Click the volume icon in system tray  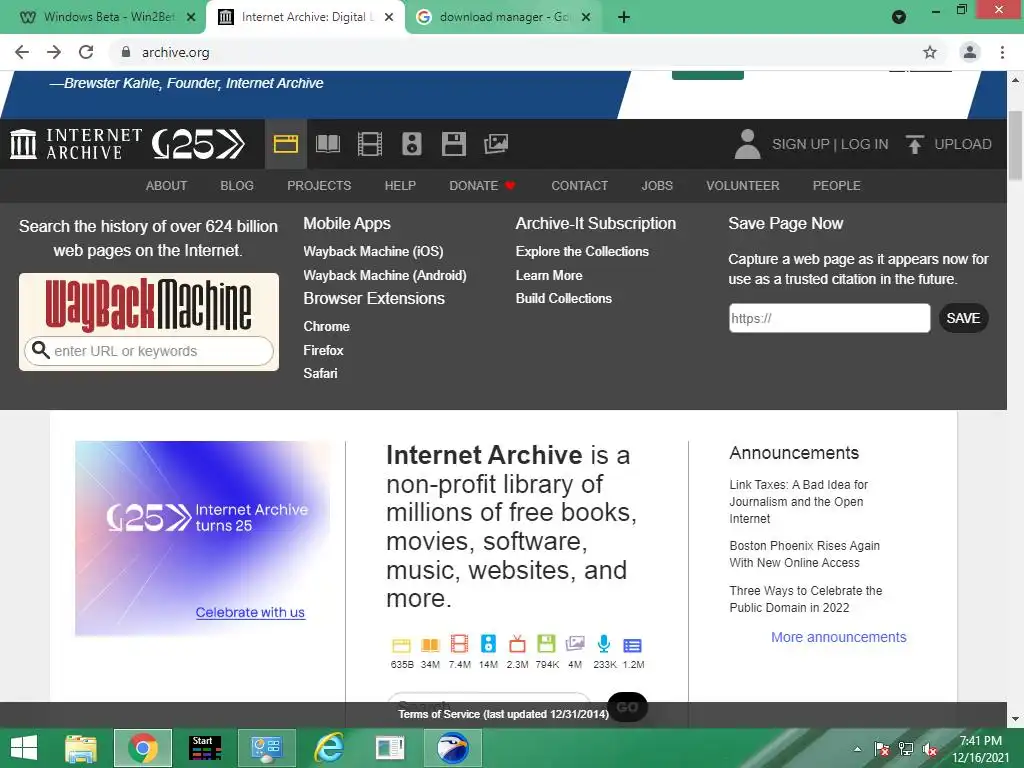coord(930,749)
